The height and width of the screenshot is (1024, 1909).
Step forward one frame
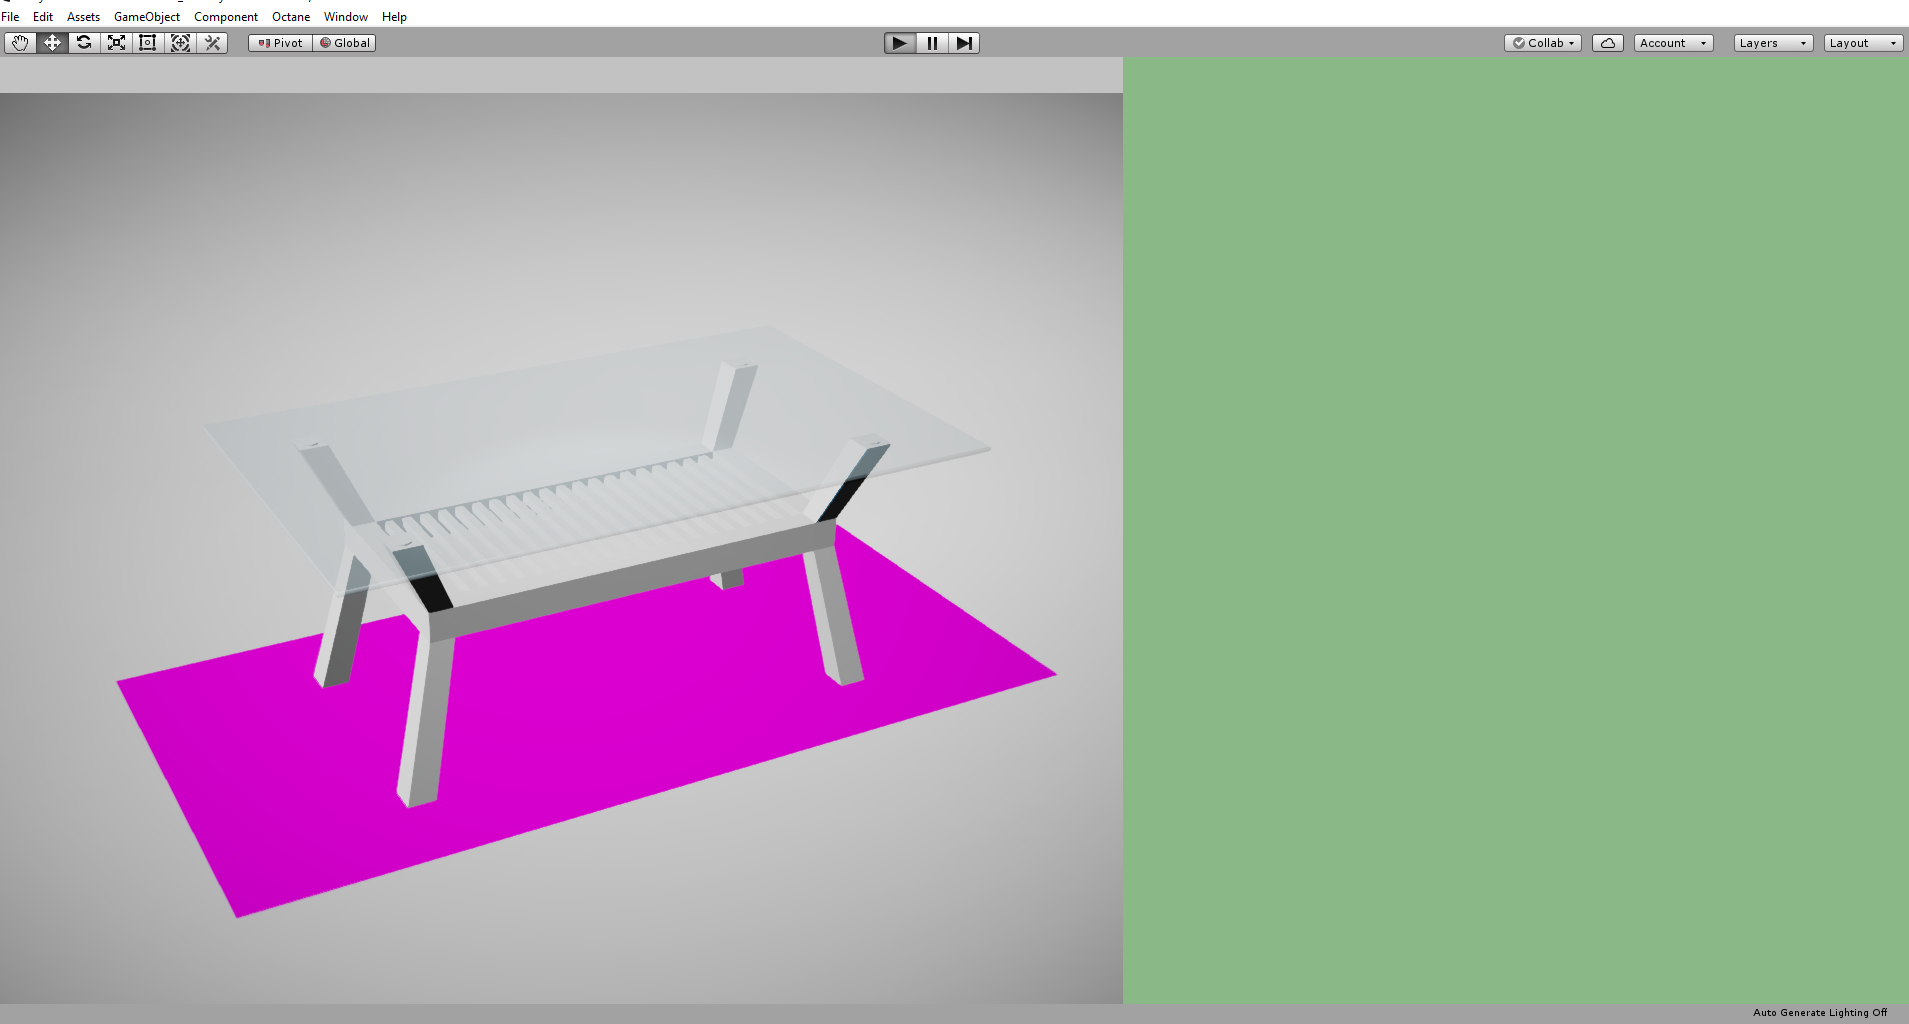[964, 43]
